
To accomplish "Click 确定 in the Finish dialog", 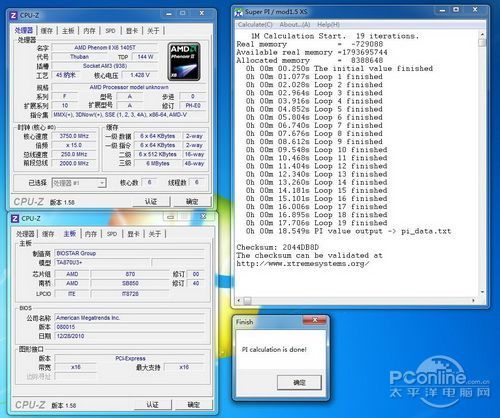I will (299, 382).
